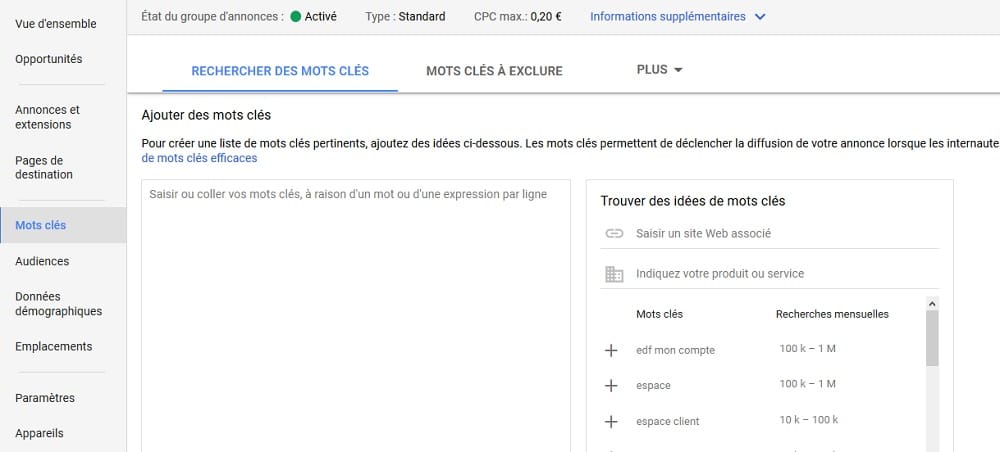1000x452 pixels.
Task: Go to Audiences in sidebar
Action: [42, 261]
